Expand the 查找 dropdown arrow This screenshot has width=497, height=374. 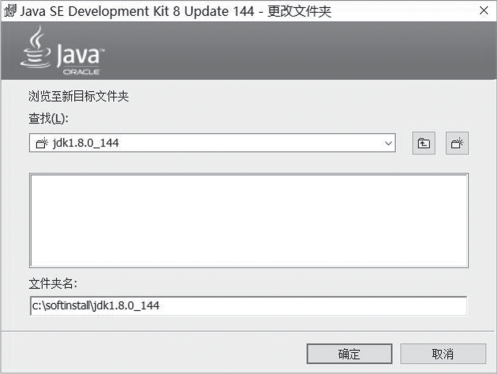click(388, 143)
